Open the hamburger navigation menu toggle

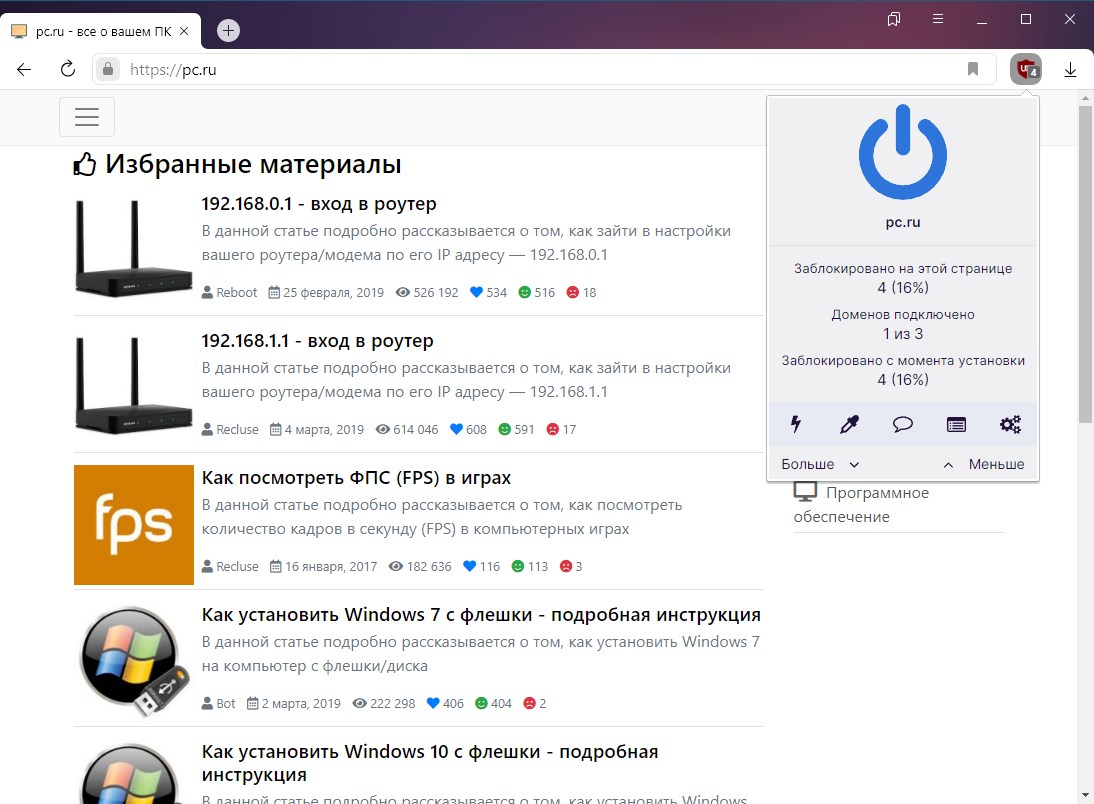87,117
